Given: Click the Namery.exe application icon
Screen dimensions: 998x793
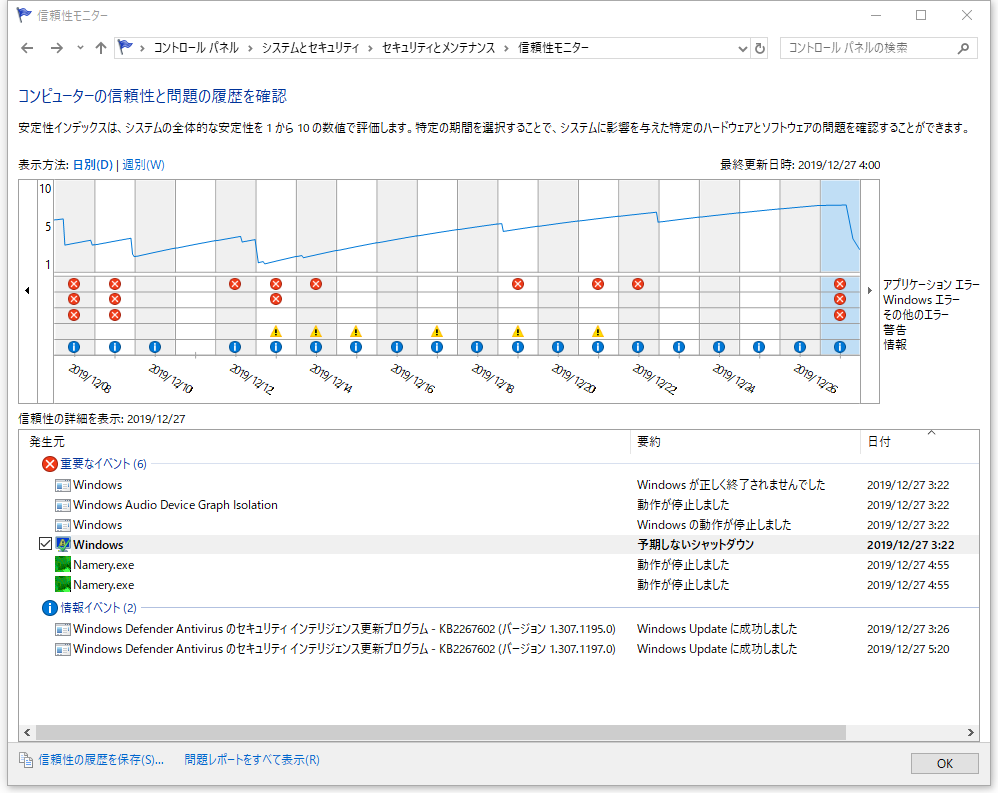Looking at the screenshot, I should (62, 564).
